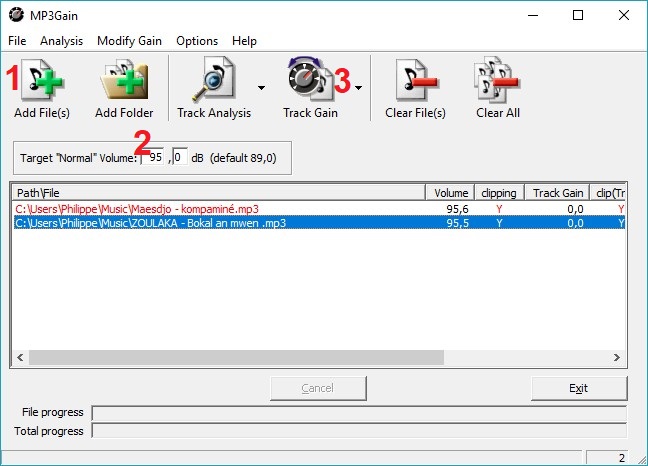648x466 pixels.
Task: Click the target volume decimal field showing 0
Action: point(180,157)
